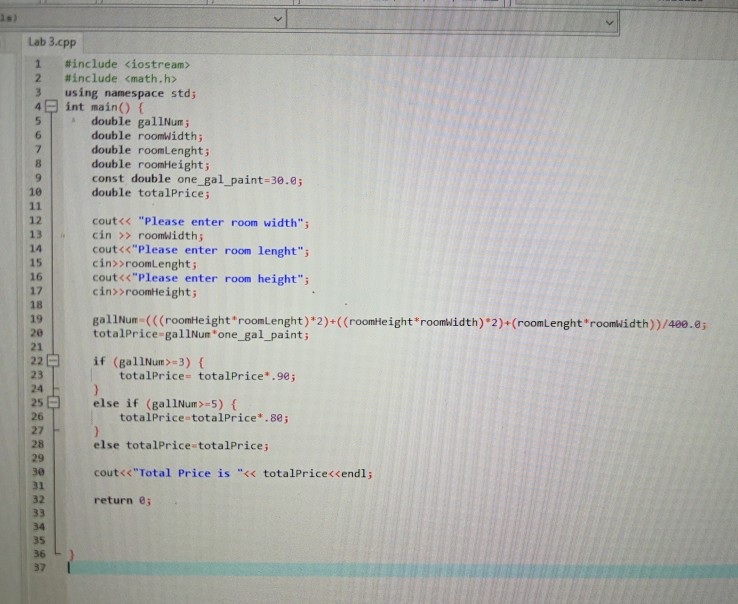Viewport: 738px width, 604px height.
Task: Click the "Please enter room lenght" string
Action: click(217, 250)
